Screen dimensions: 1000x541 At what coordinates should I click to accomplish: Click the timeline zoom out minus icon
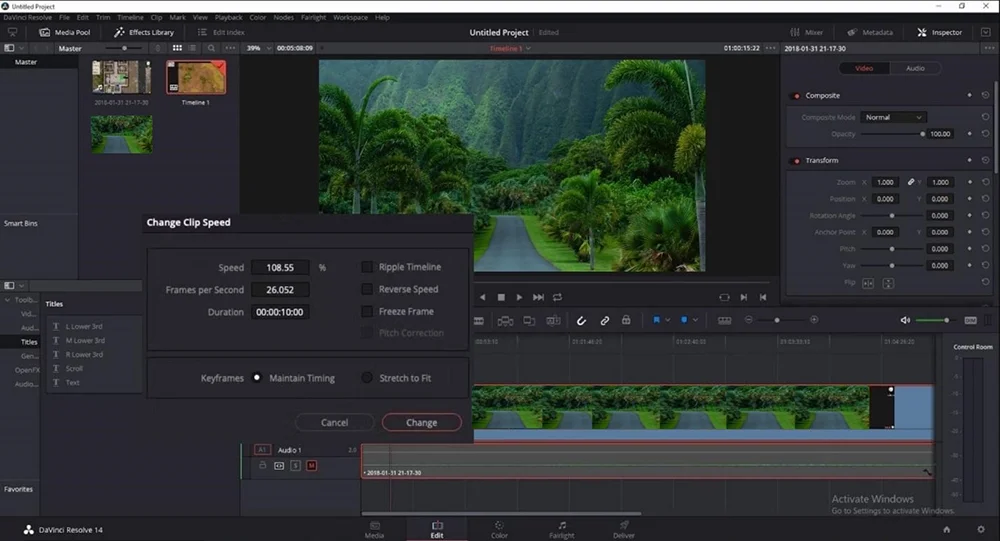click(x=749, y=320)
